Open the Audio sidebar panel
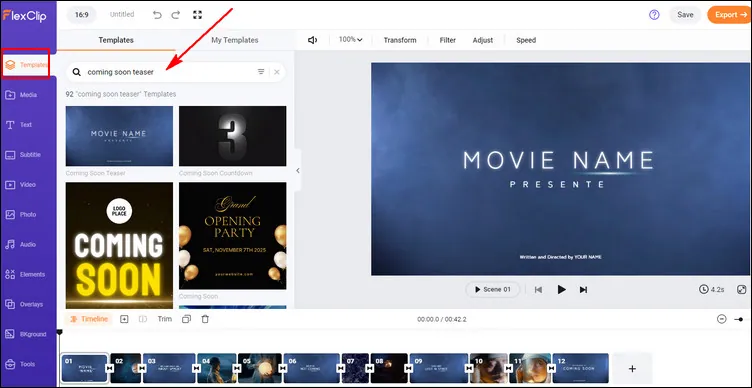The image size is (752, 388). click(21, 245)
